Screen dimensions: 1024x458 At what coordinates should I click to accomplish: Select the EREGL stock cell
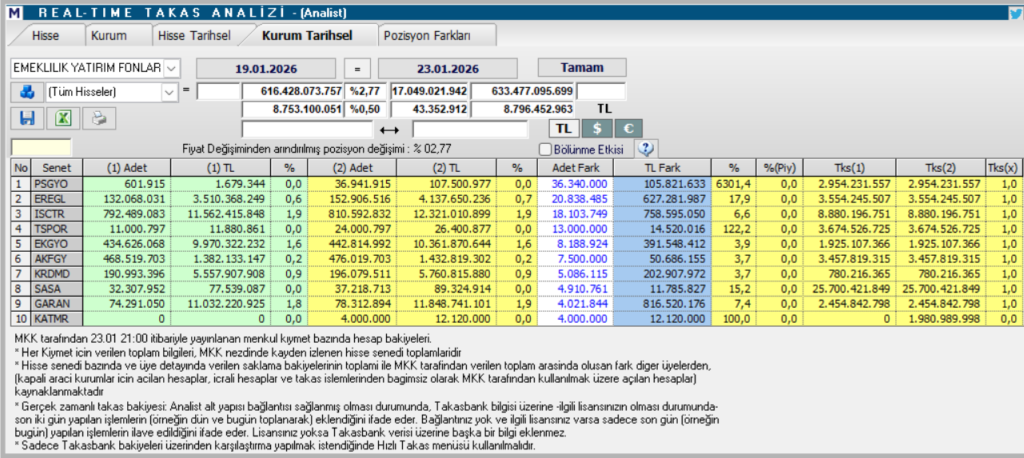pos(57,199)
